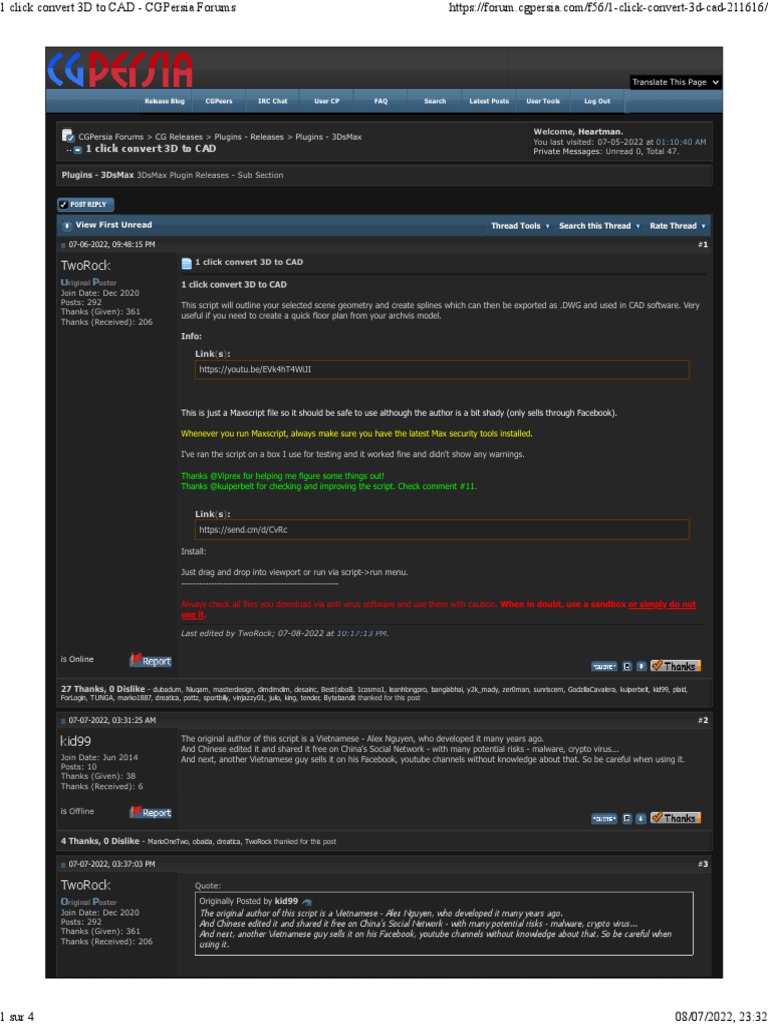Click the post status icon before 07-07-2022, 03:31:25 AM
The image size is (768, 1024).
pyautogui.click(x=63, y=720)
